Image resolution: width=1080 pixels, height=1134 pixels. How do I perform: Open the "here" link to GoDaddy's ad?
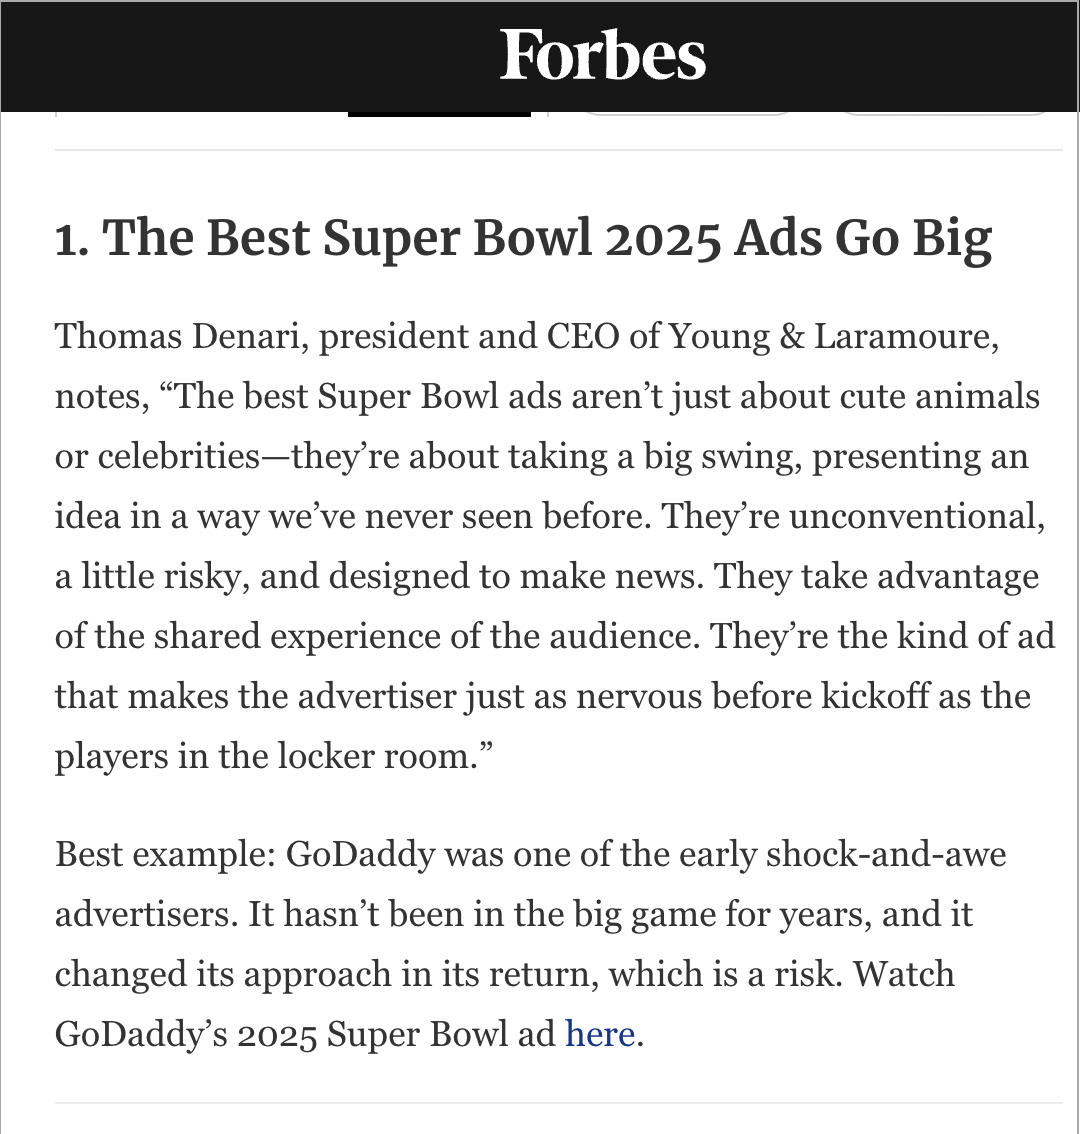point(600,1033)
